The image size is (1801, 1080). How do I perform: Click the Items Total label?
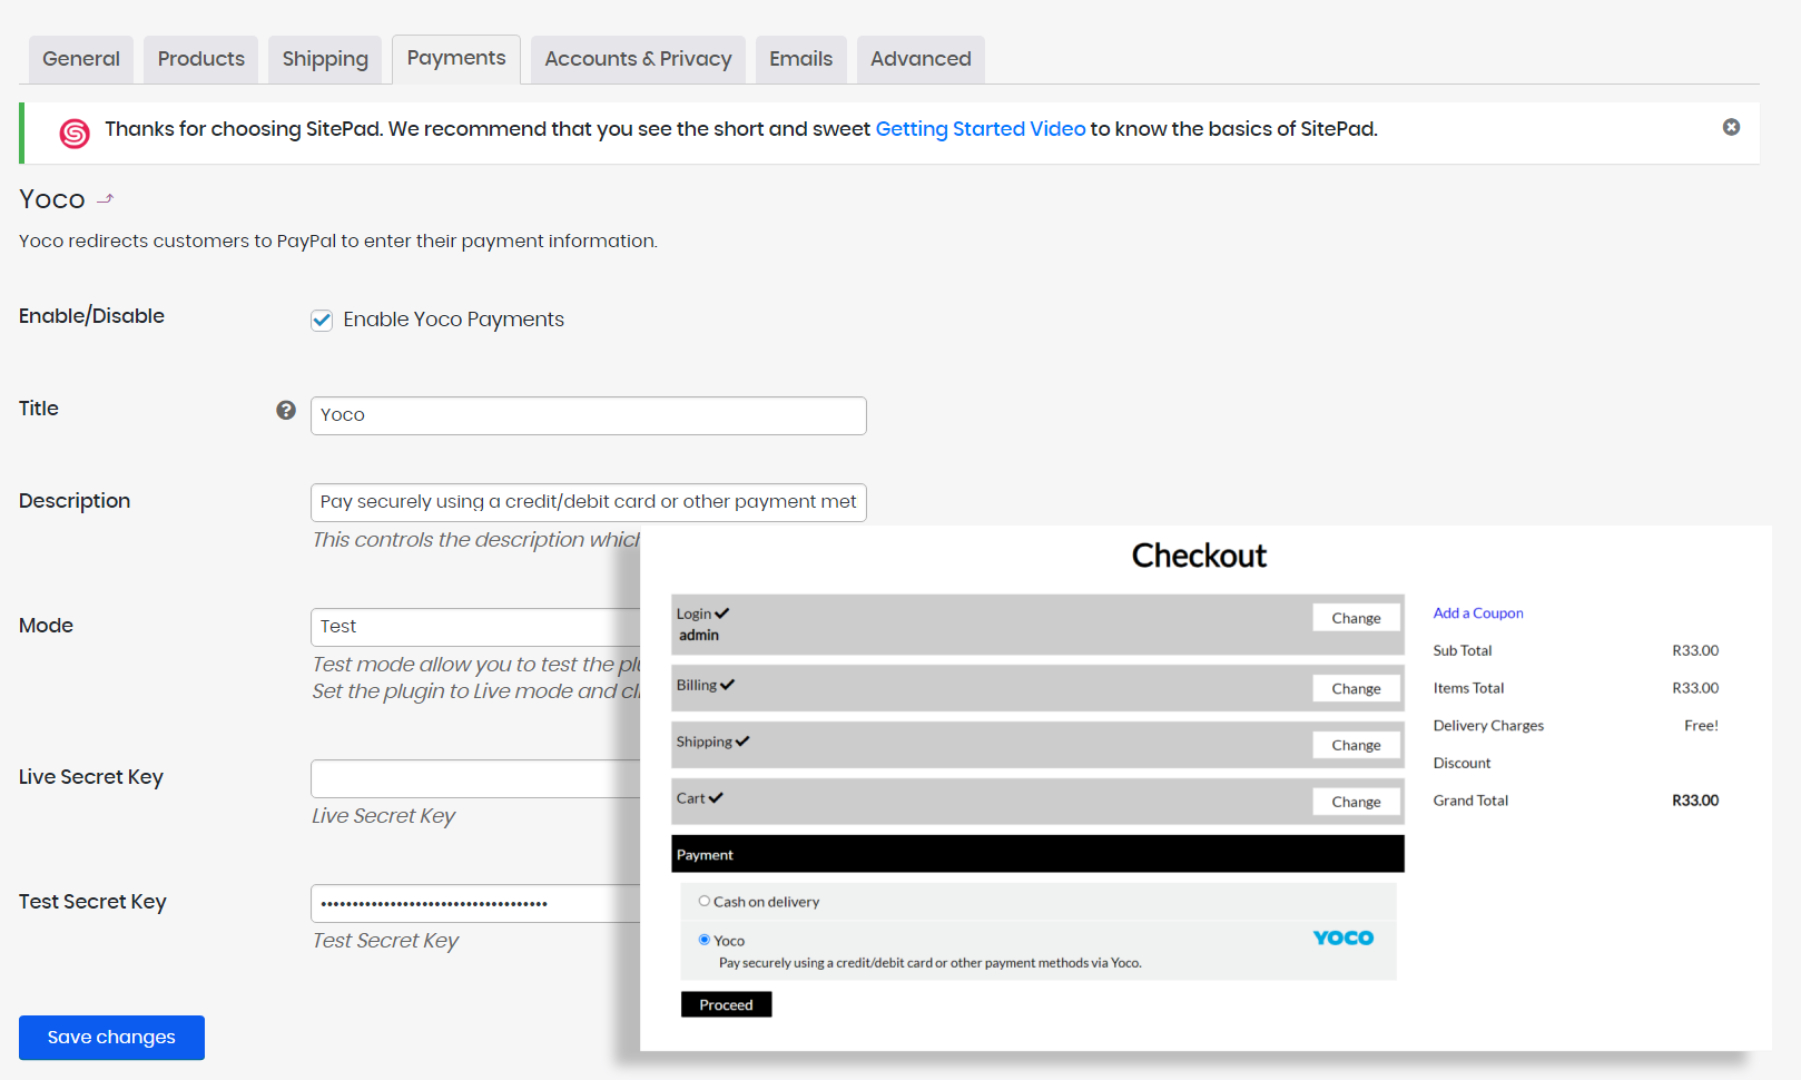click(1468, 688)
